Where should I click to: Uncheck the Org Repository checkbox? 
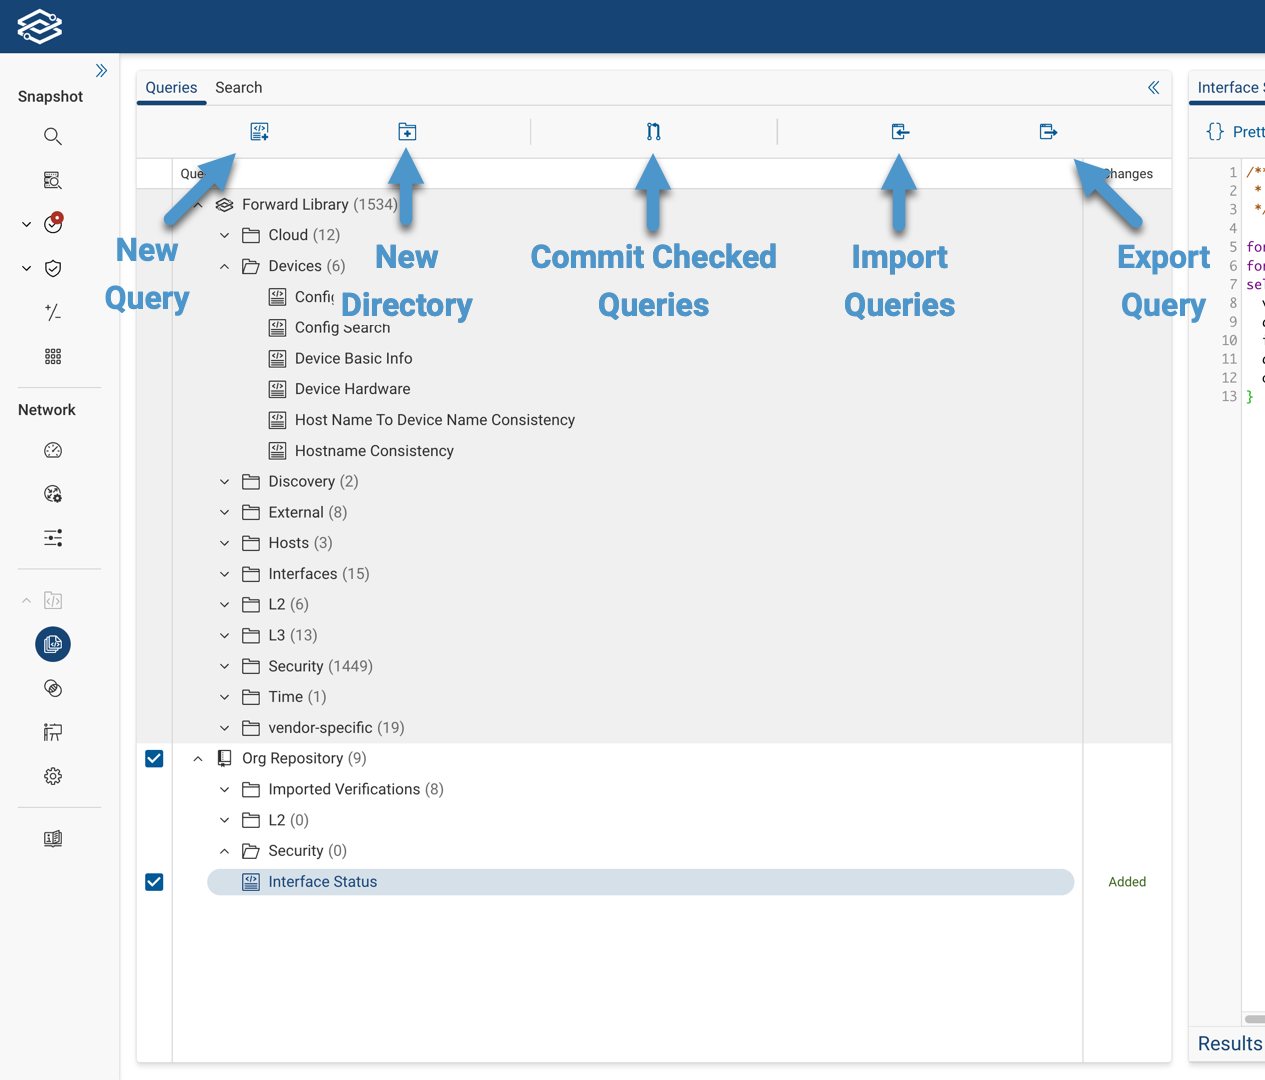[x=154, y=758]
